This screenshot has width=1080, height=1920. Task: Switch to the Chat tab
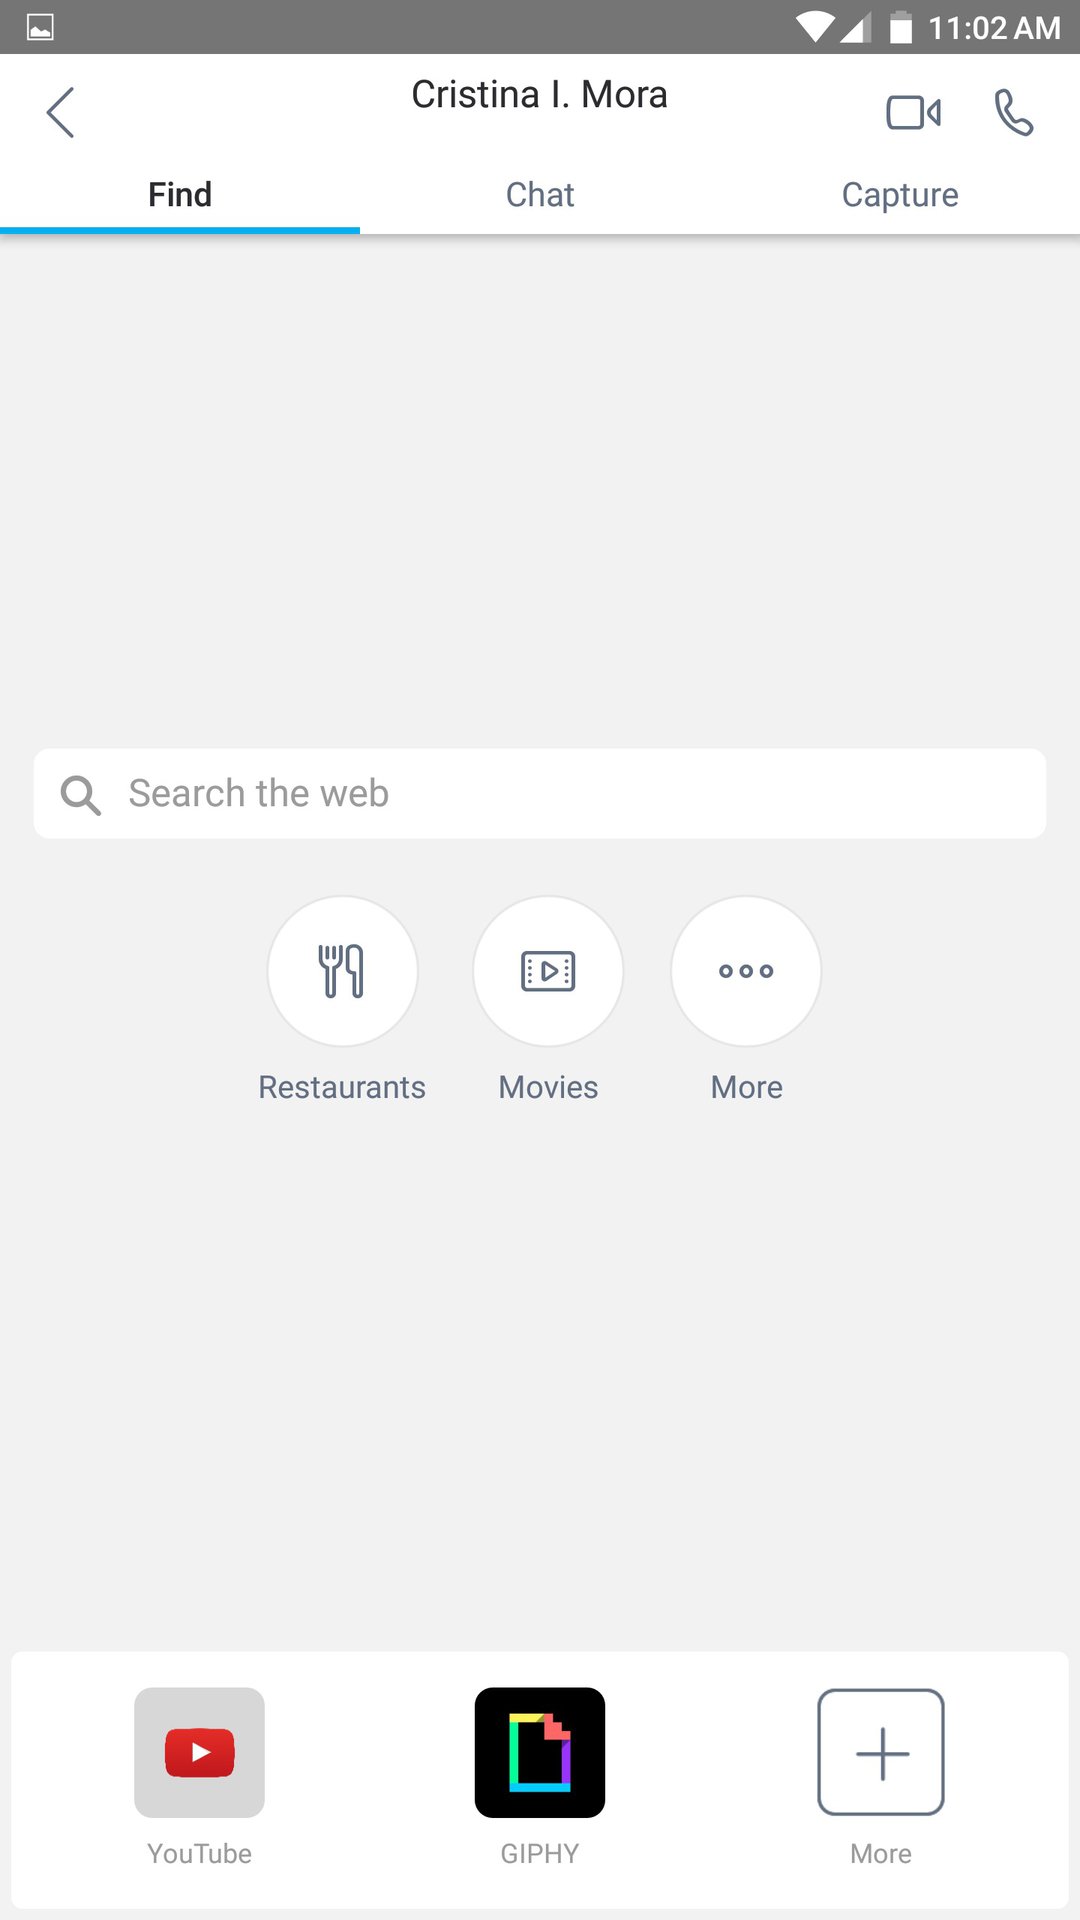point(540,194)
